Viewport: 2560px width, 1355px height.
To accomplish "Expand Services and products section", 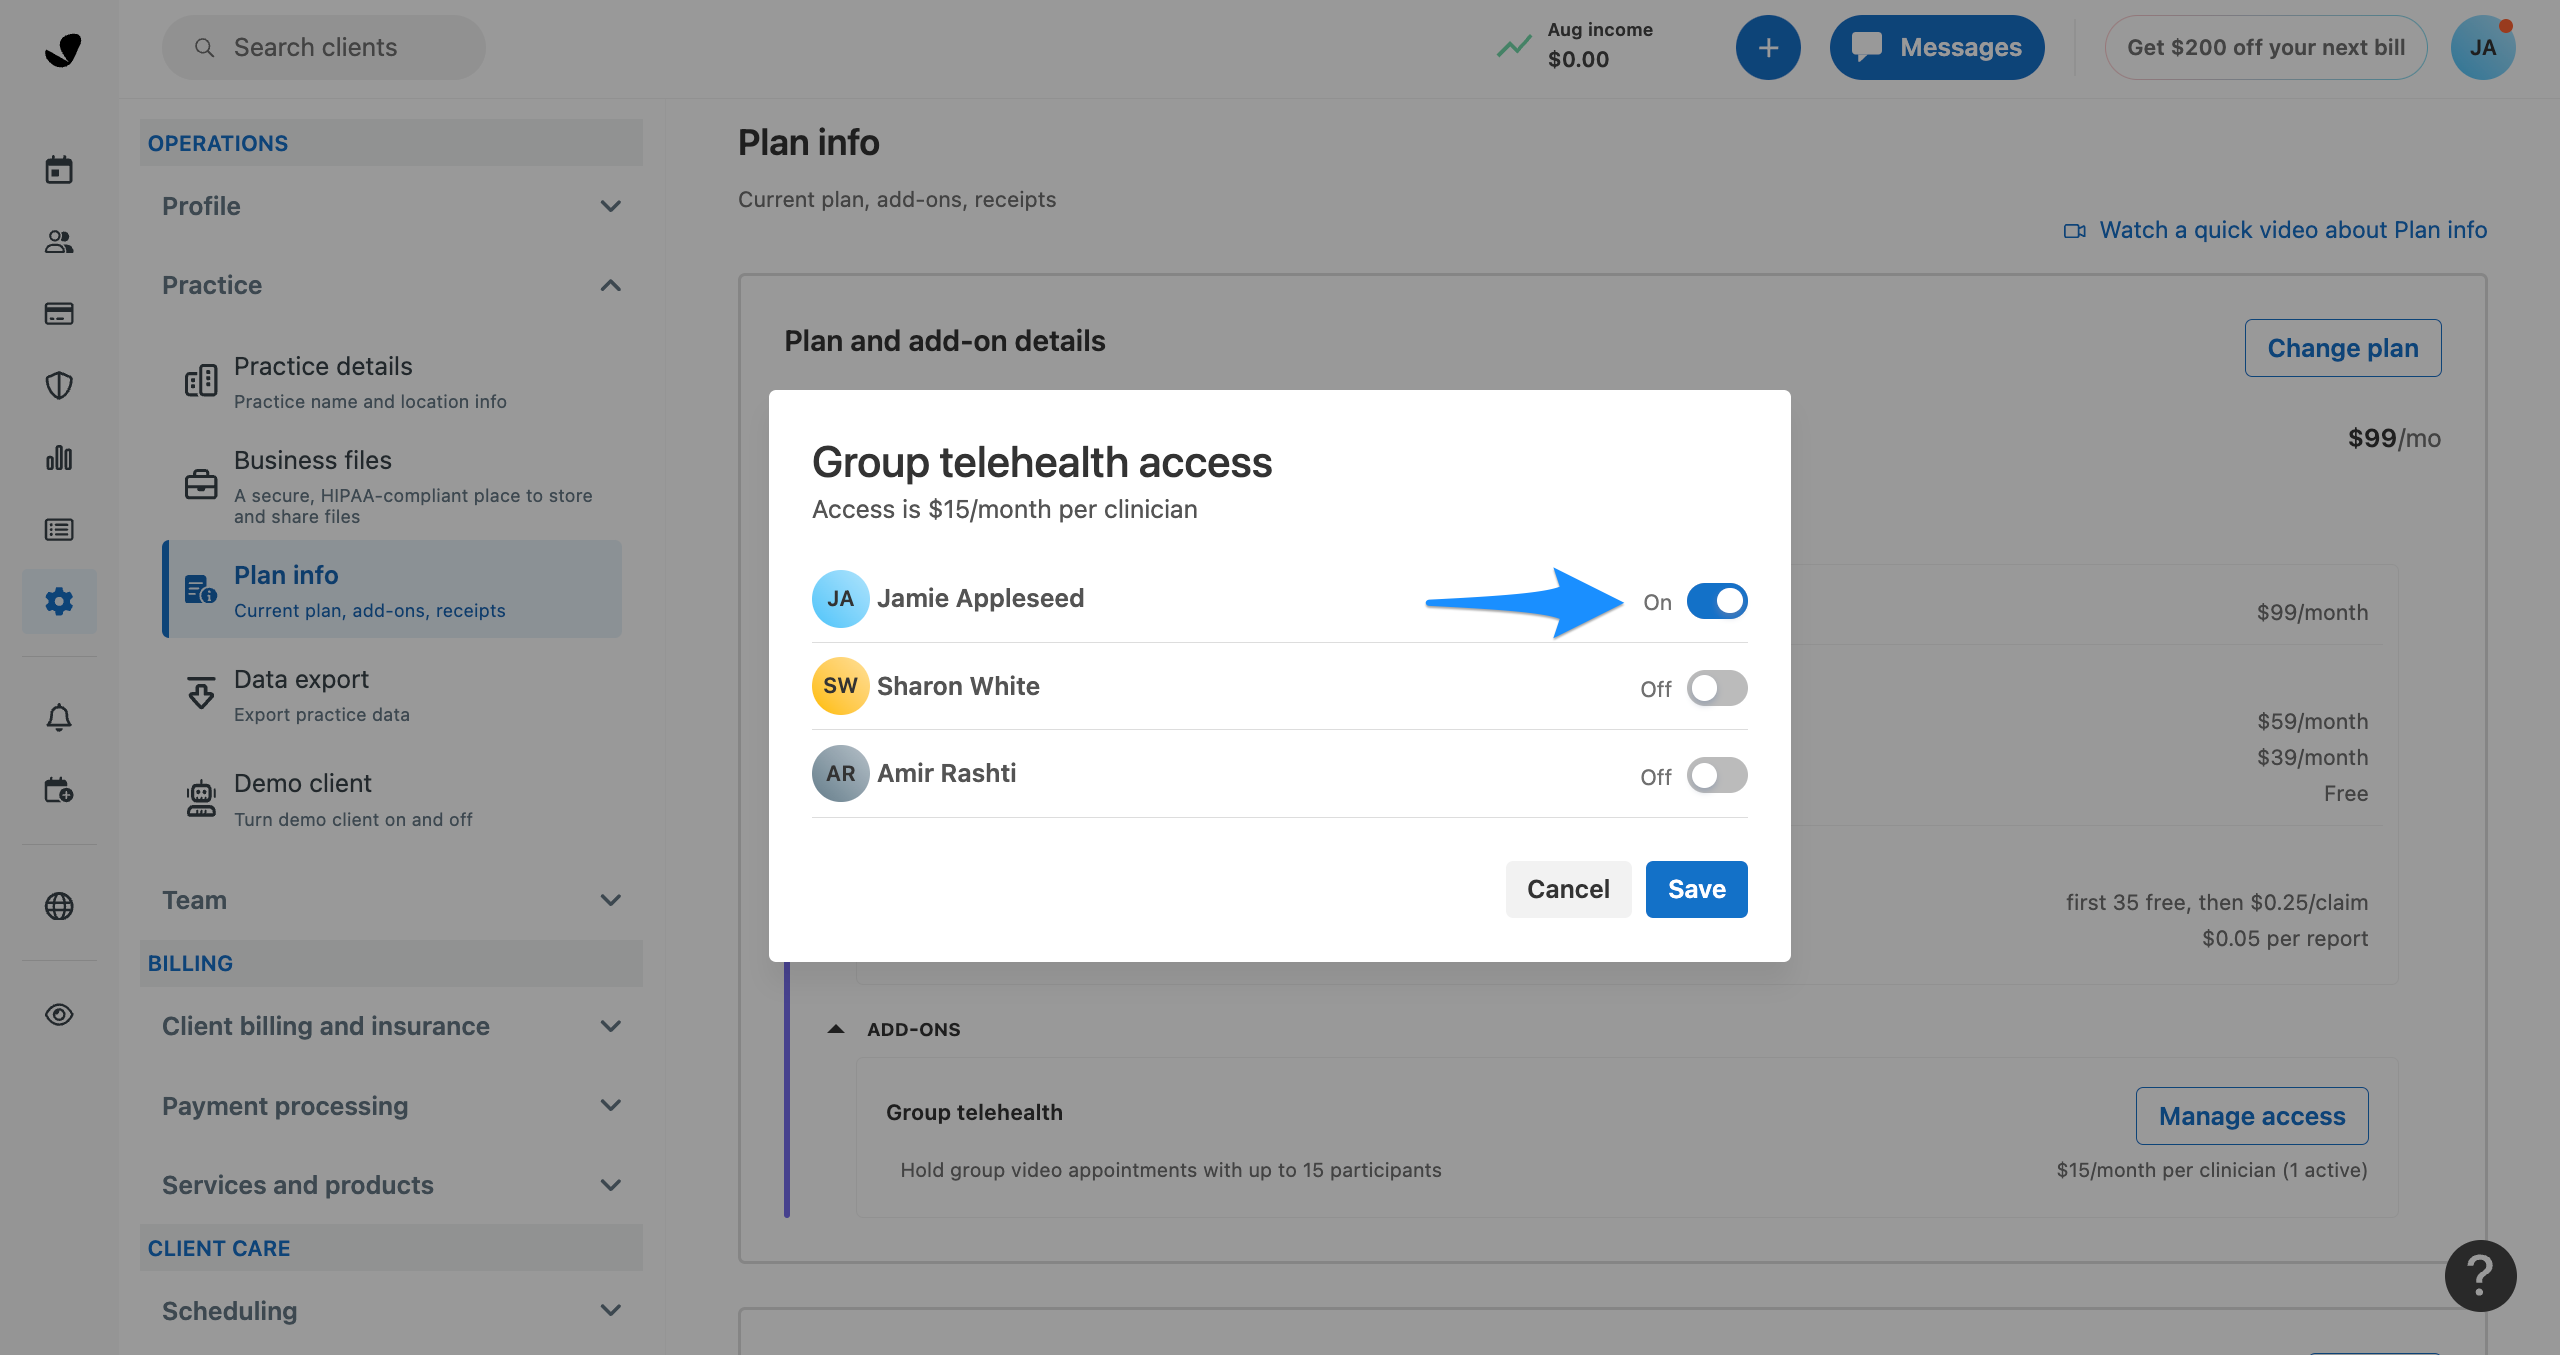I will (x=392, y=1185).
